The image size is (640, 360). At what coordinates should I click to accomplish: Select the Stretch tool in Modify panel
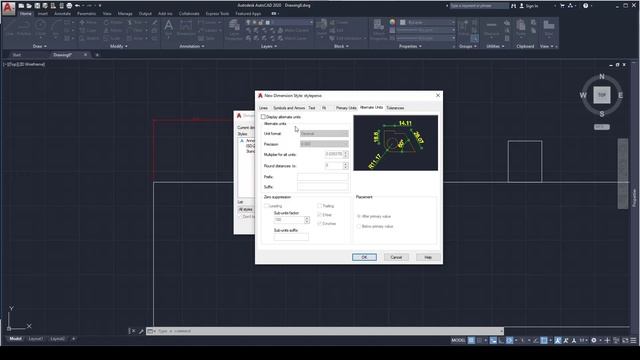point(89,38)
